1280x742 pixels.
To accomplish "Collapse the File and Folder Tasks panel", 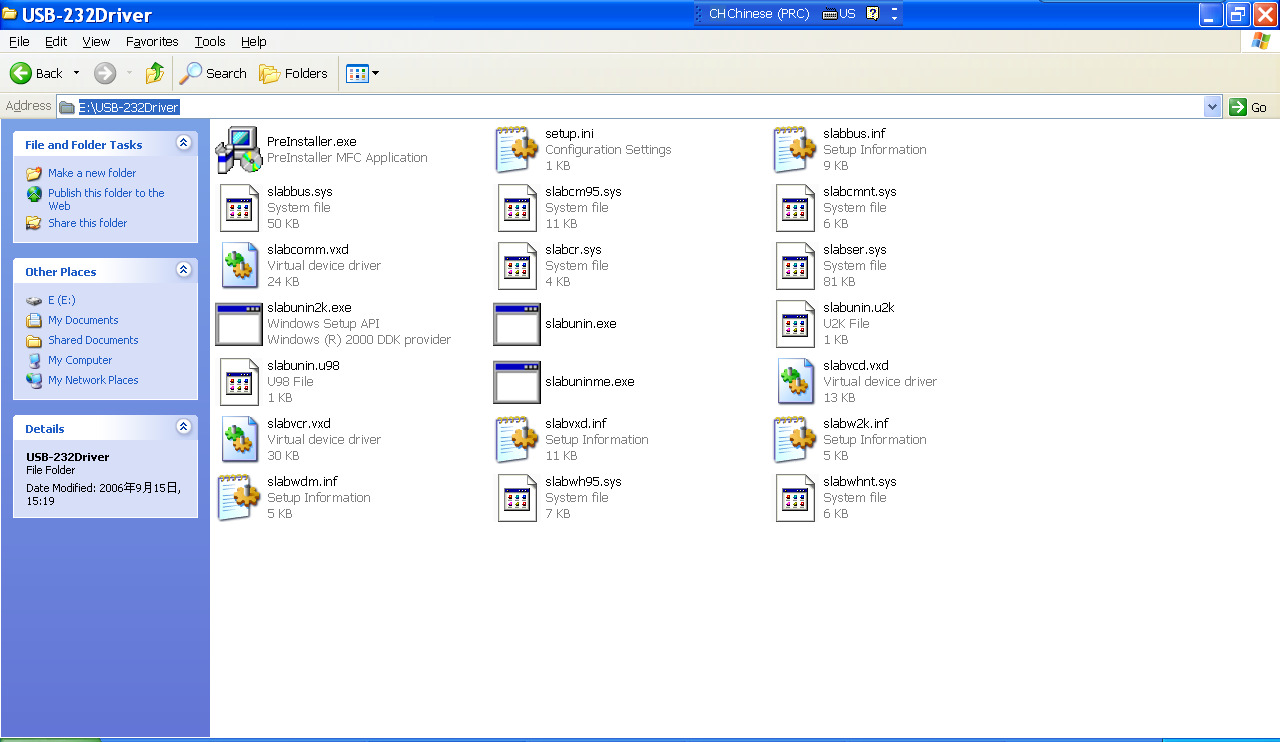I will point(183,143).
